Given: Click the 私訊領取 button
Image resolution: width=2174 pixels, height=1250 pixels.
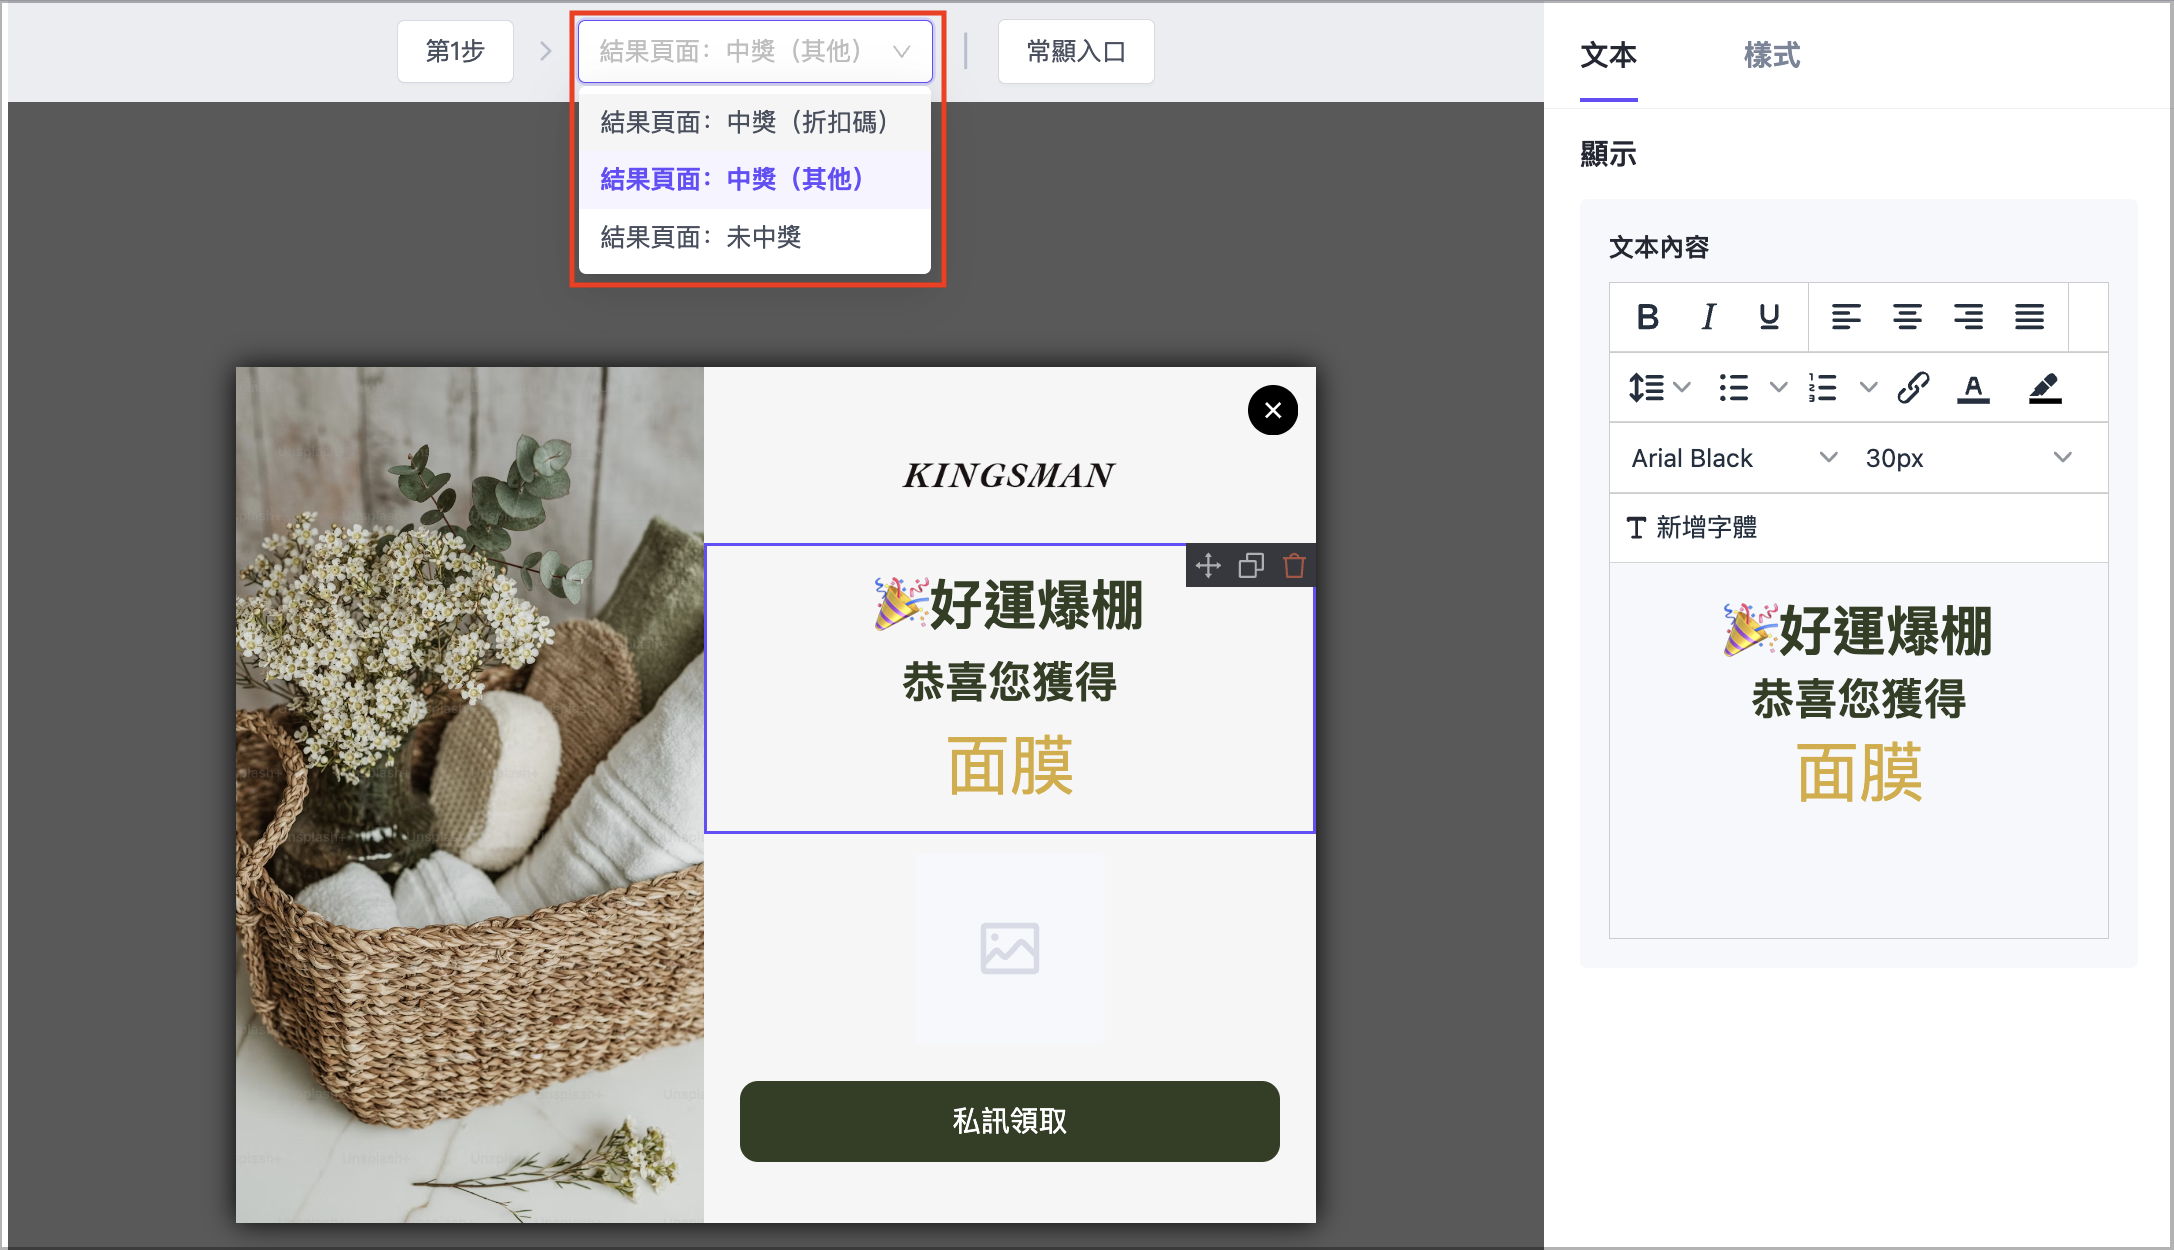Looking at the screenshot, I should pyautogui.click(x=1009, y=1121).
